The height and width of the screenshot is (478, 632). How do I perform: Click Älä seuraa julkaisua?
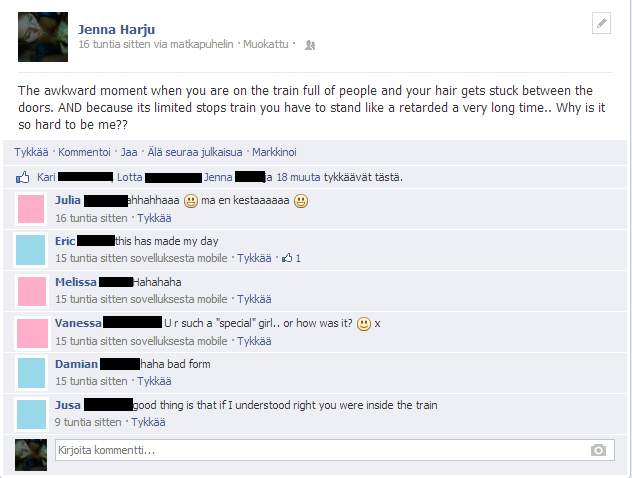[195, 152]
